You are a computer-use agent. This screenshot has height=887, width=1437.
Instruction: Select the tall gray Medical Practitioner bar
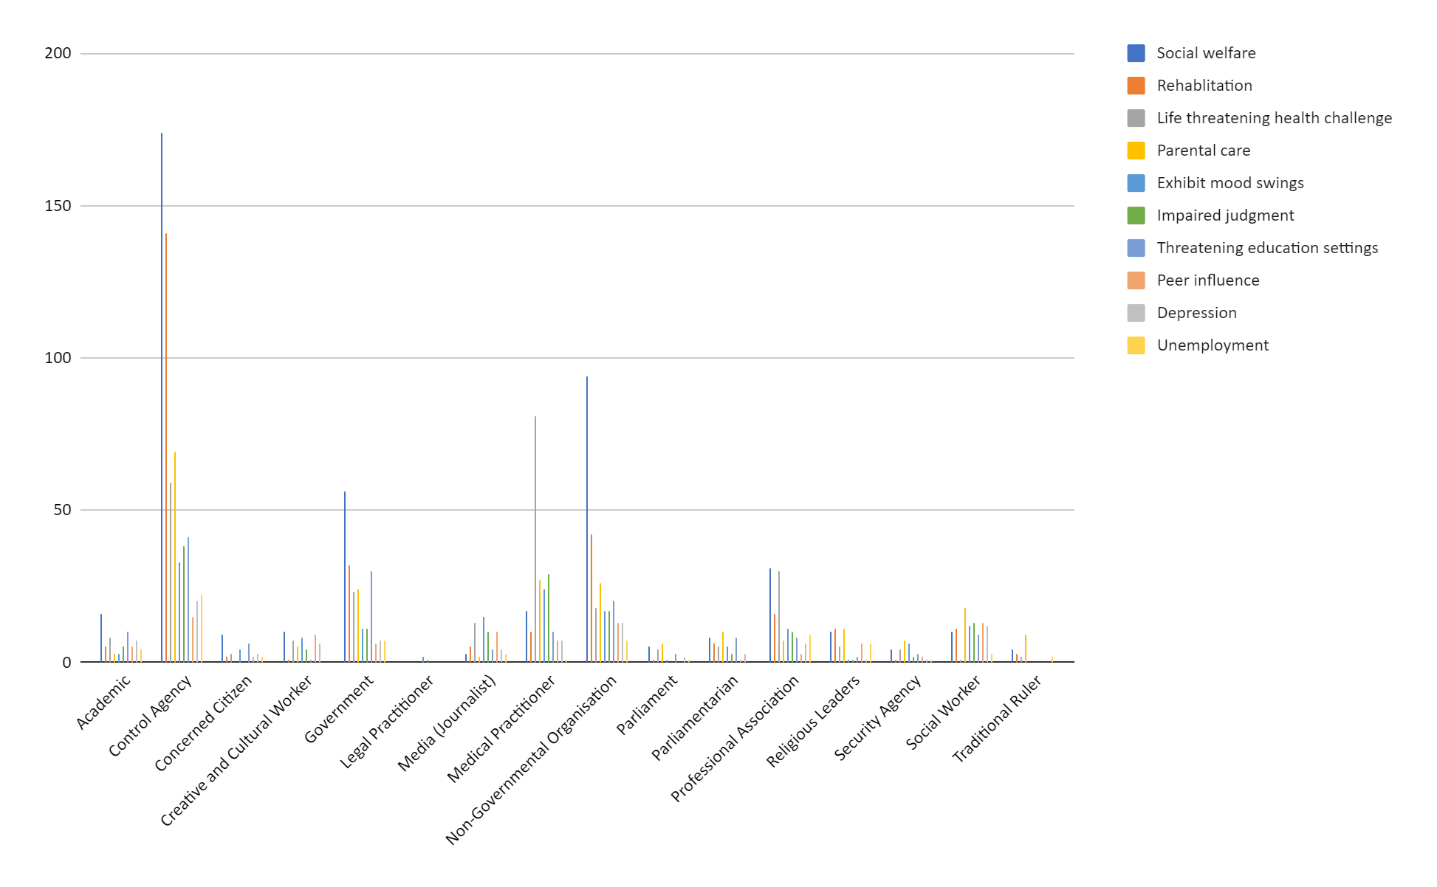point(535,540)
